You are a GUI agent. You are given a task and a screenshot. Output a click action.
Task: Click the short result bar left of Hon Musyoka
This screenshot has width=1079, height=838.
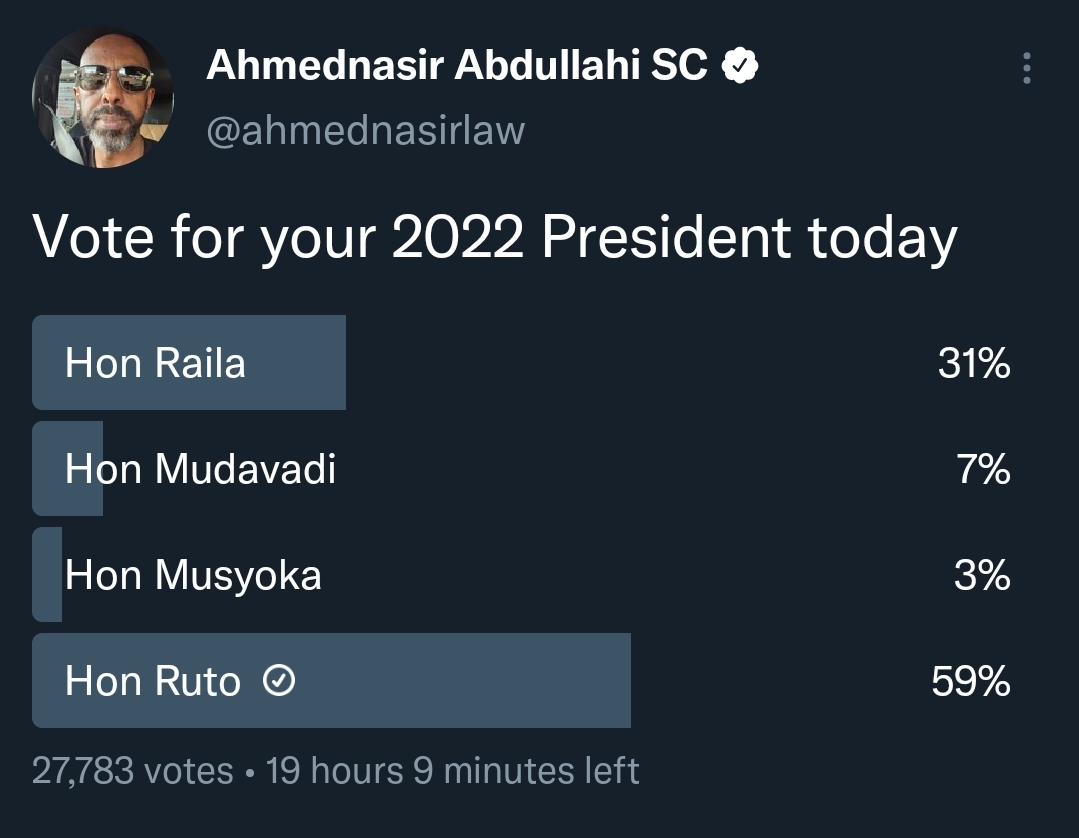[46, 575]
